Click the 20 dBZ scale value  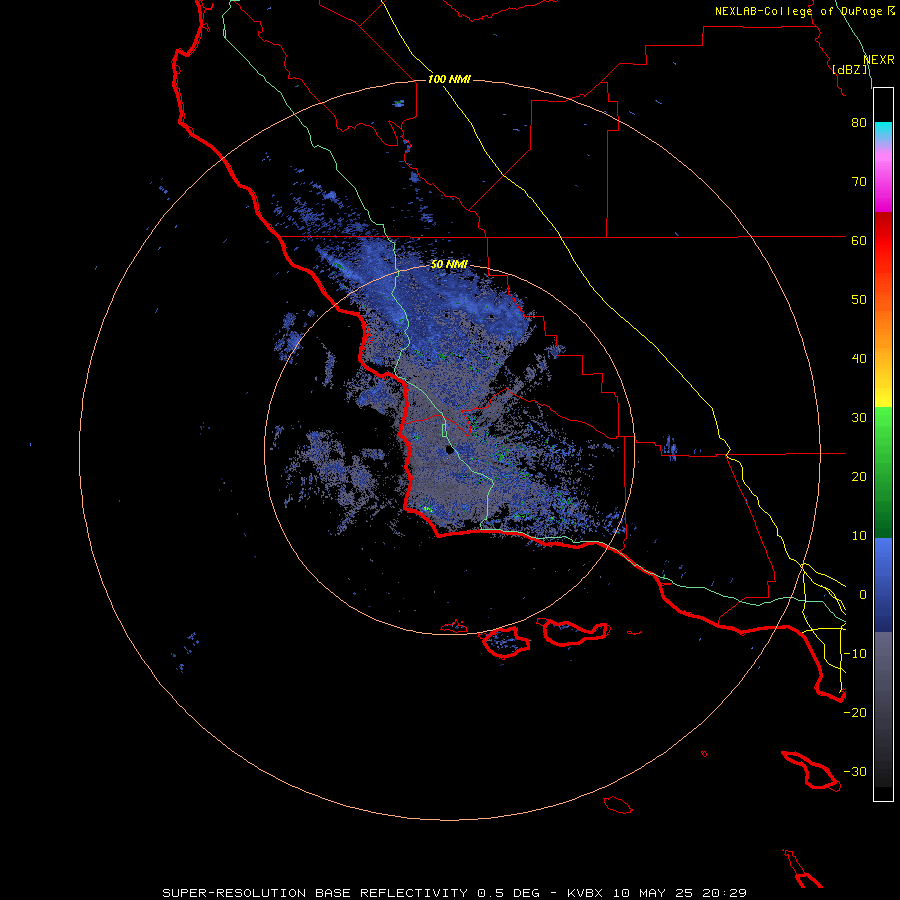tap(859, 477)
